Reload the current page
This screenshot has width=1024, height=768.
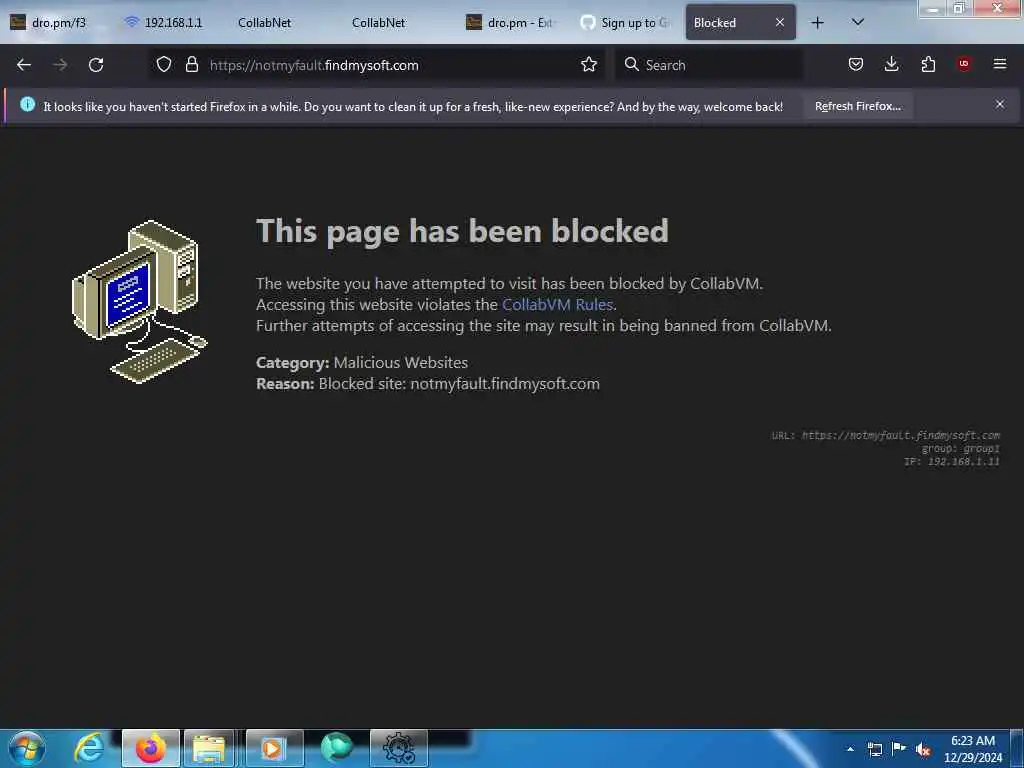click(x=96, y=65)
